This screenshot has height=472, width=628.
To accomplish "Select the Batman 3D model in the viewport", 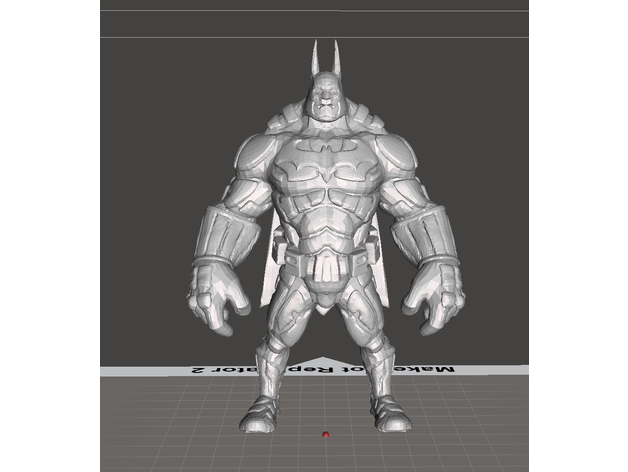I will [326, 236].
